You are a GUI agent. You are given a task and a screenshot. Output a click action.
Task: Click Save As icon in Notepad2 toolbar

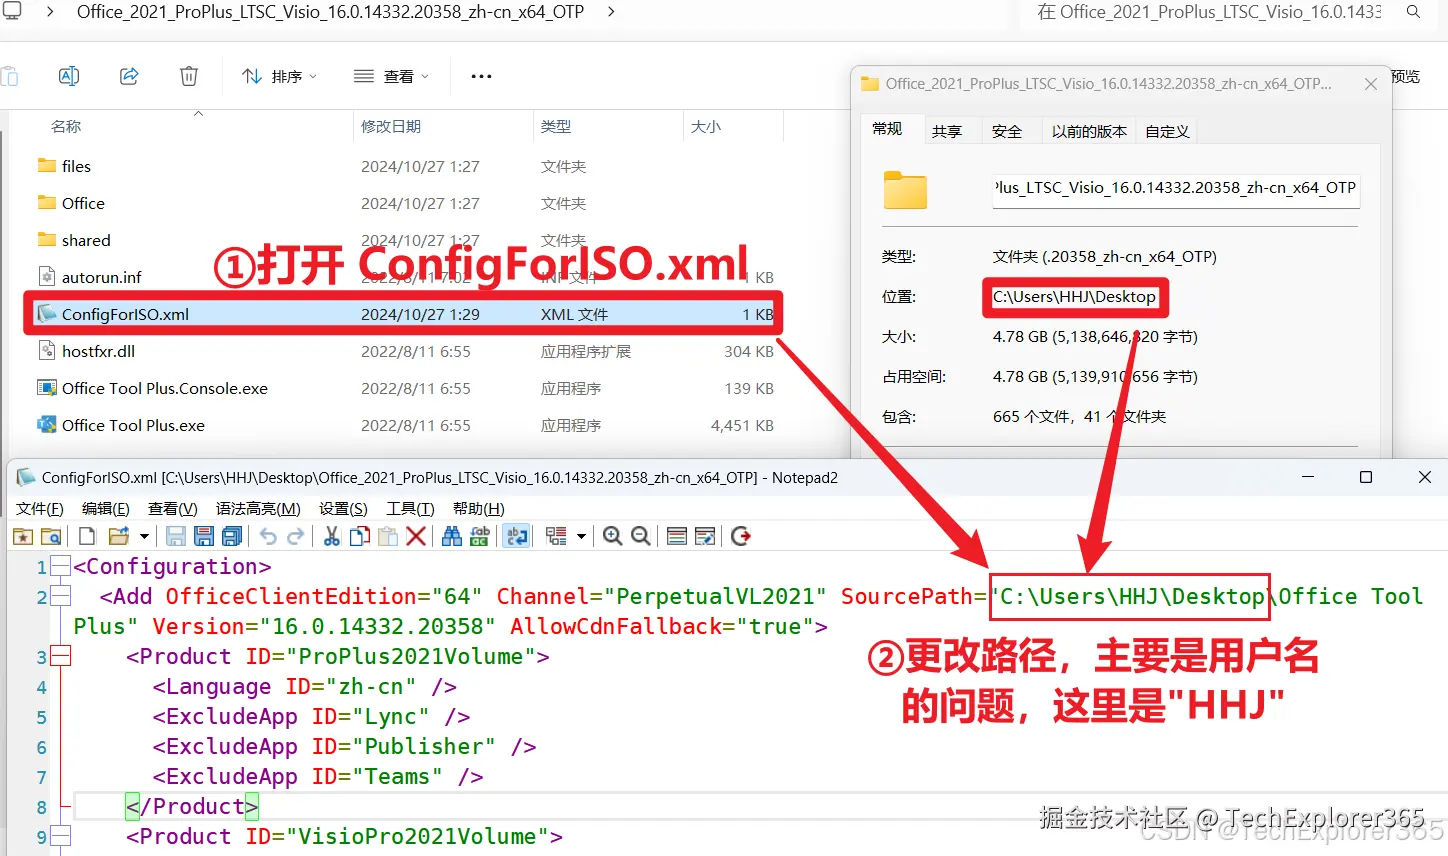[x=204, y=537]
